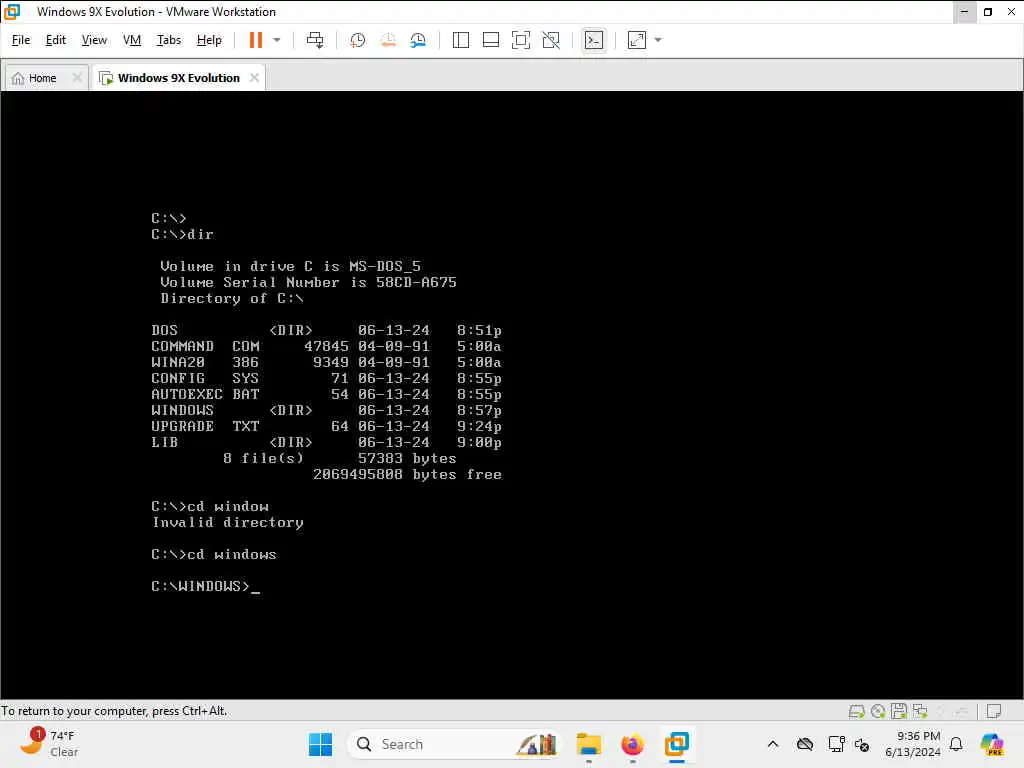Expand the stretch guest dropdown arrow

click(x=658, y=40)
